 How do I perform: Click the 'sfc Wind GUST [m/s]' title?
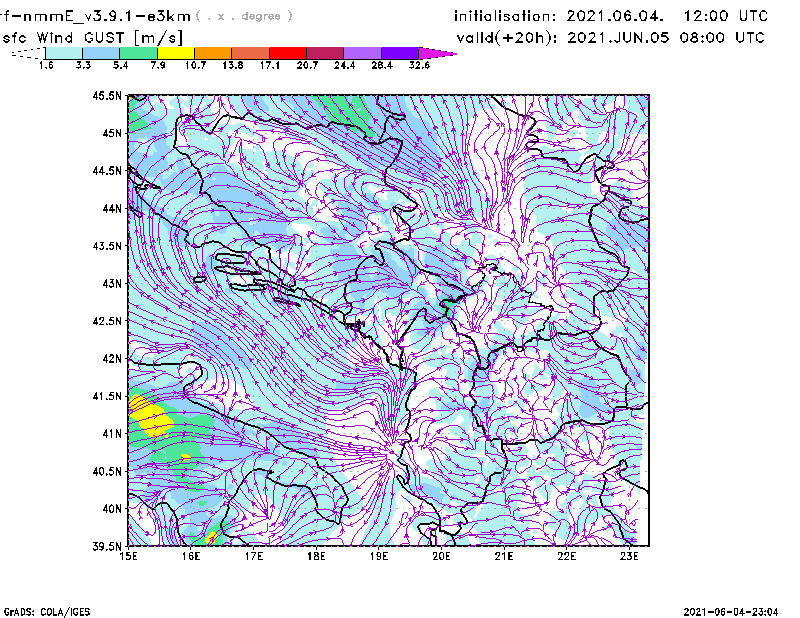pos(92,38)
